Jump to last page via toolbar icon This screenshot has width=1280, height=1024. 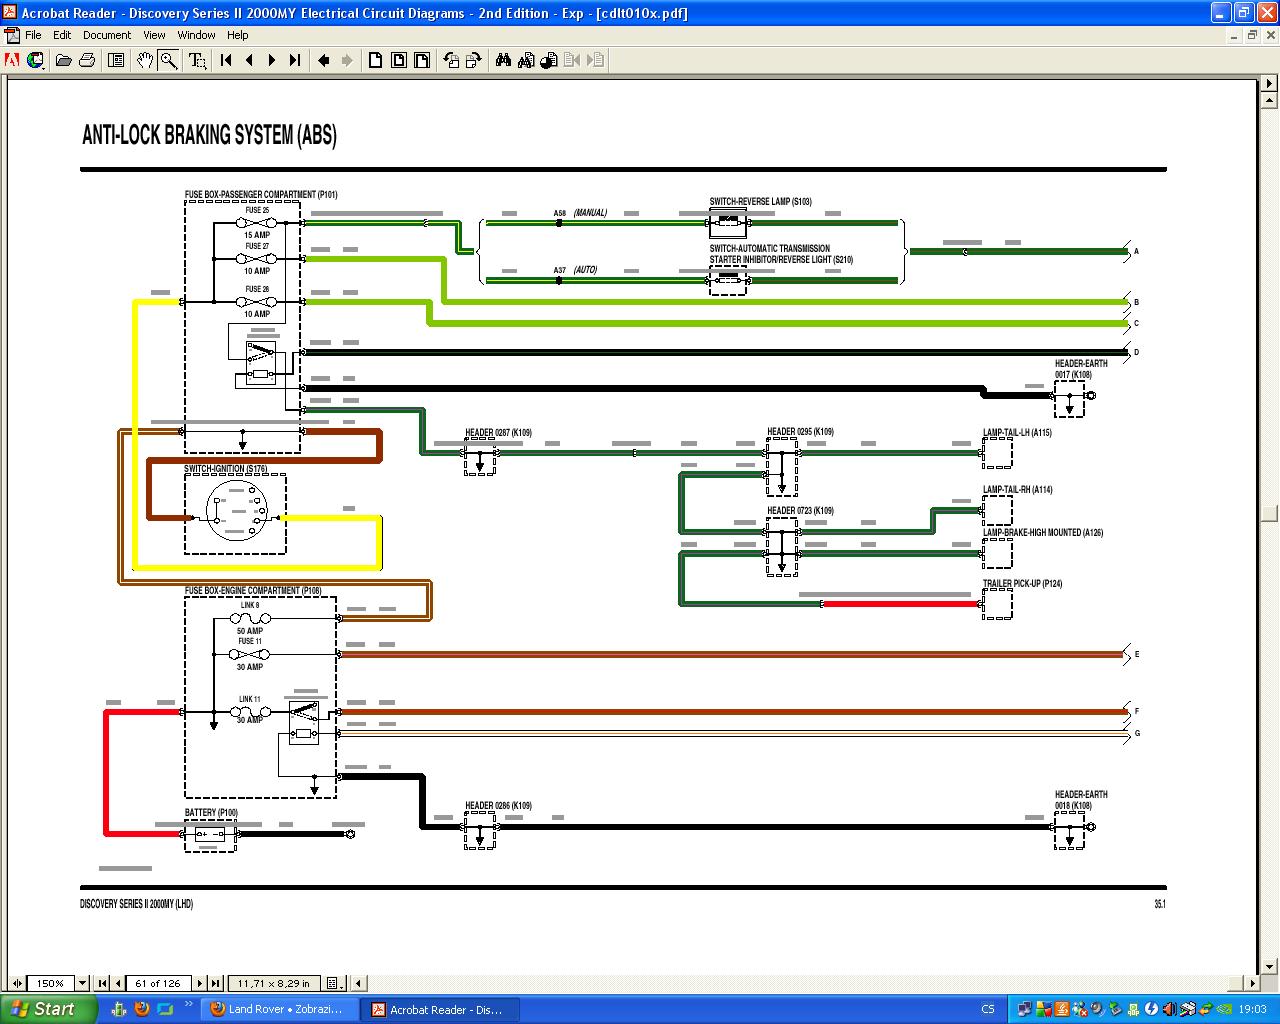295,60
